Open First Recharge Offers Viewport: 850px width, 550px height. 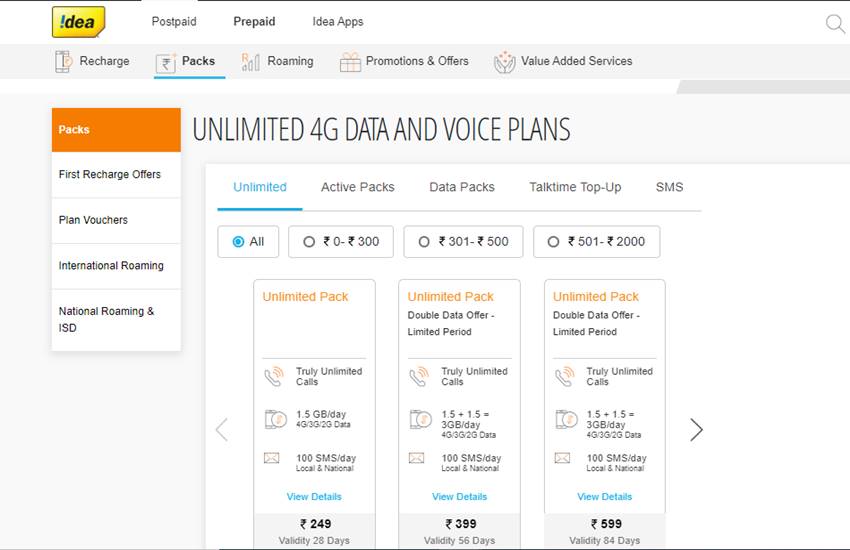pos(116,174)
